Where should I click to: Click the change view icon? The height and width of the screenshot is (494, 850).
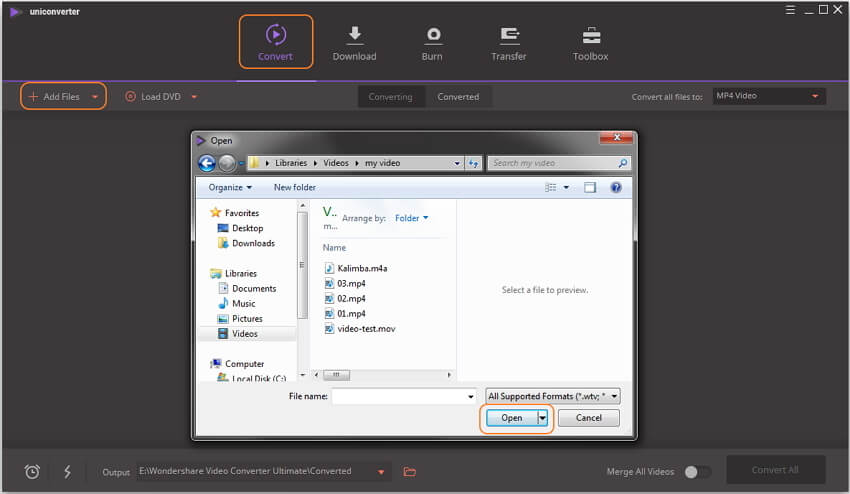pyautogui.click(x=550, y=187)
